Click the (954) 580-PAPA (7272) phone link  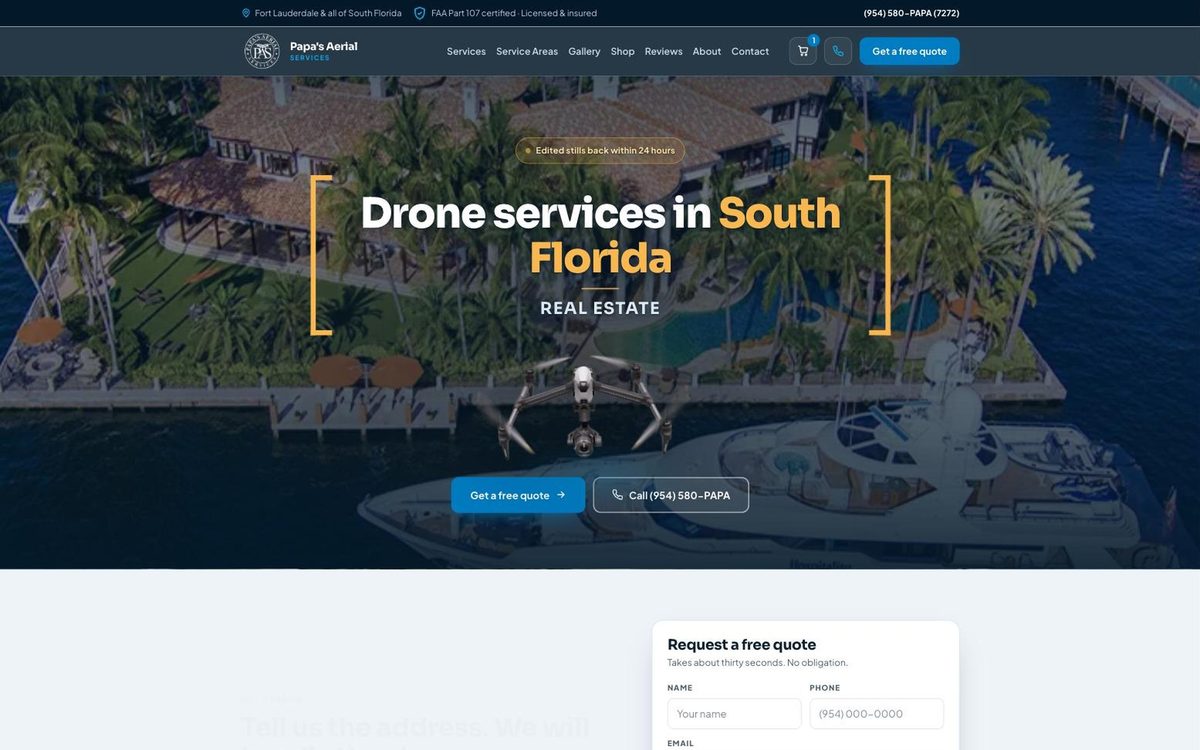911,13
